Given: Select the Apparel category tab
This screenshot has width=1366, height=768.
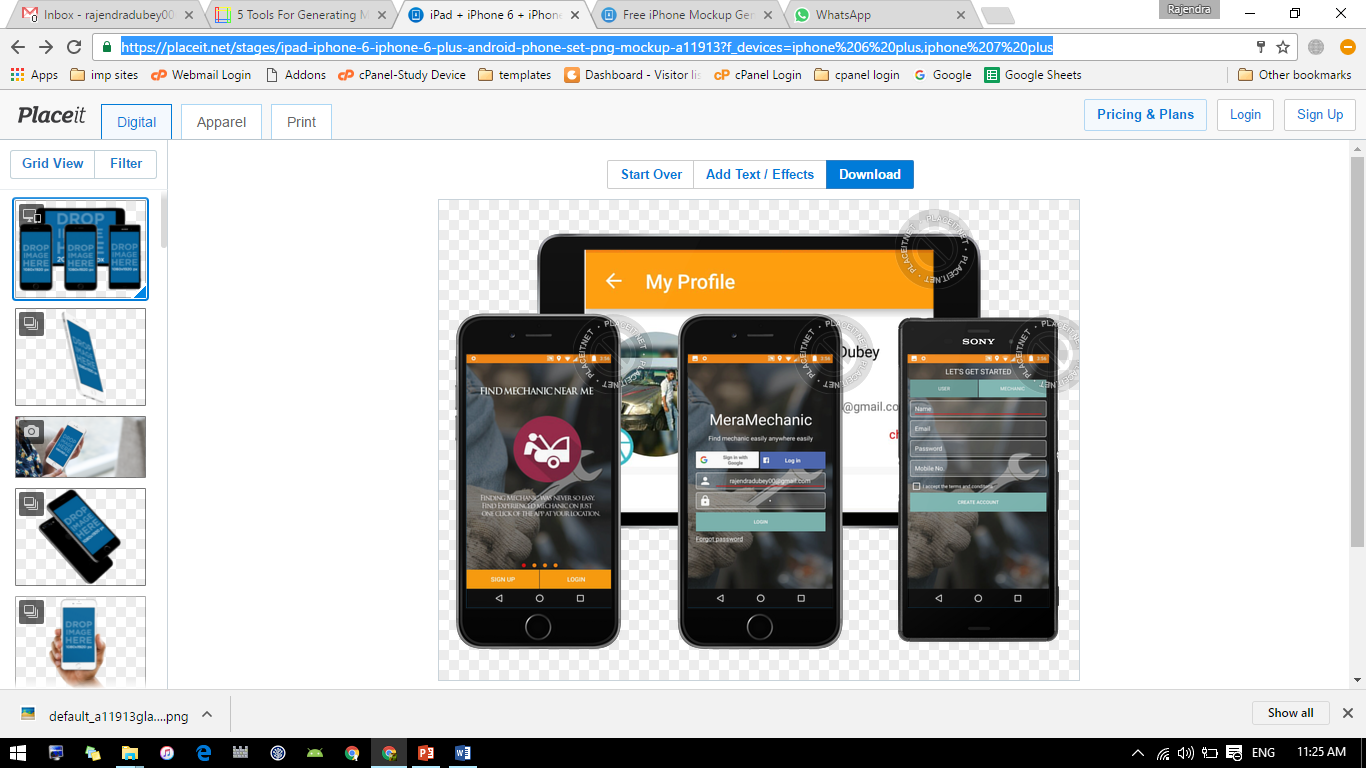Looking at the screenshot, I should (221, 122).
